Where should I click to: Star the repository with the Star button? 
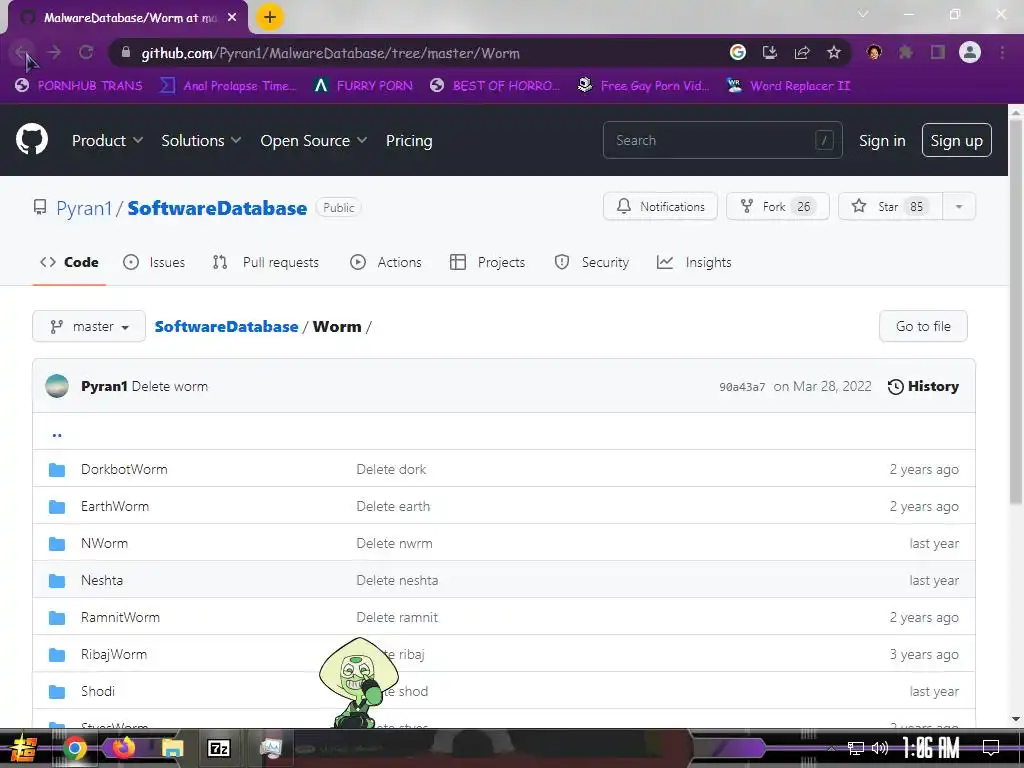(890, 206)
